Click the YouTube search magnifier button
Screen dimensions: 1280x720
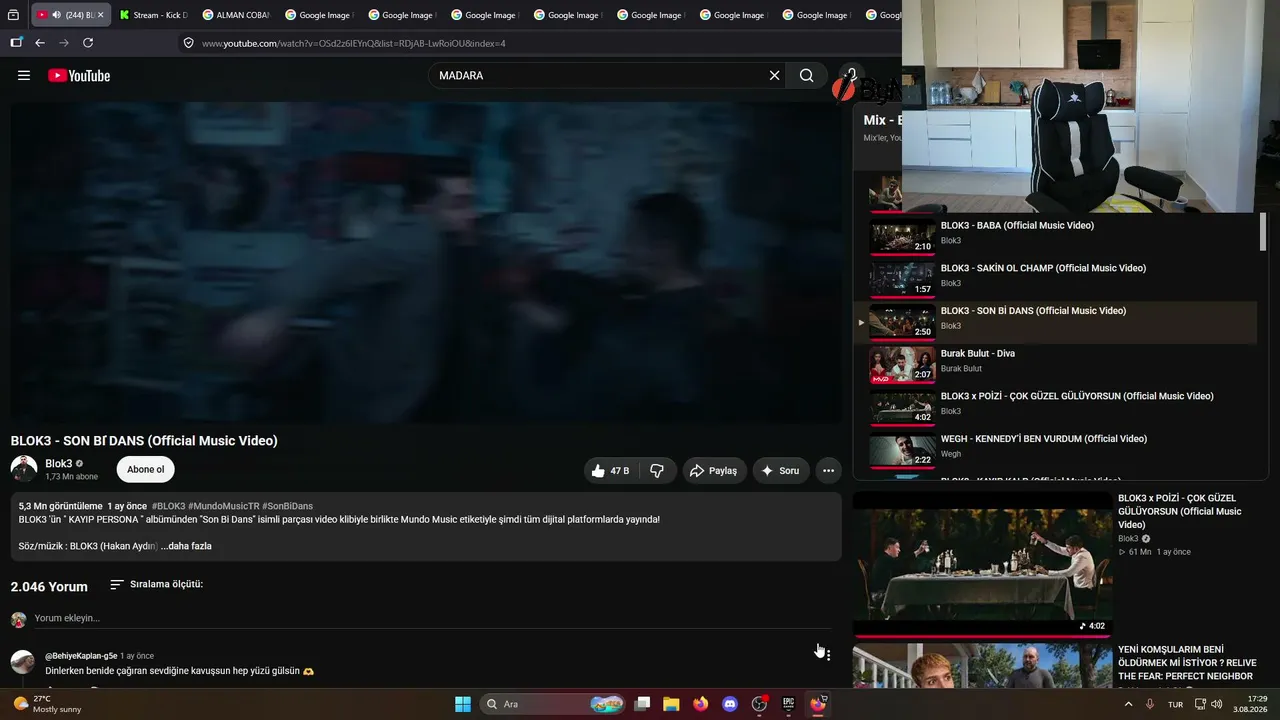(x=806, y=76)
